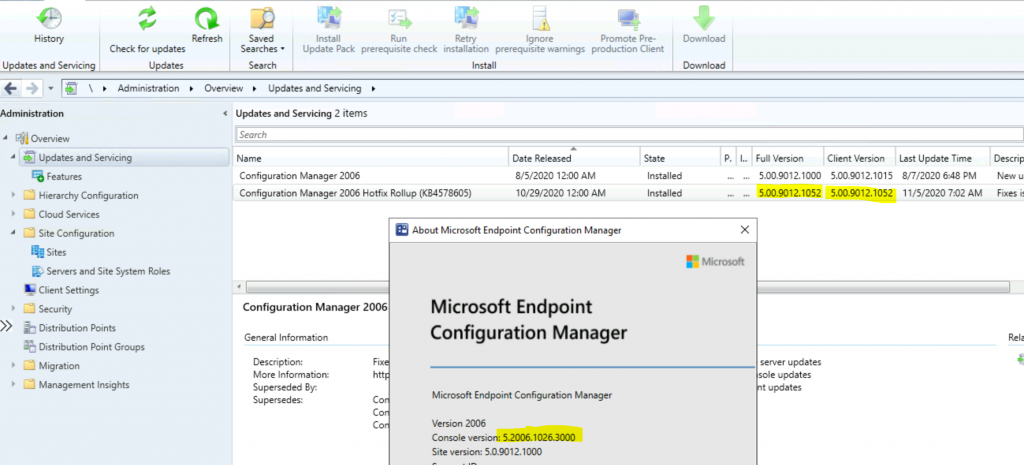This screenshot has height=465, width=1024.
Task: Click Ignore prerequisite warnings icon
Action: click(540, 18)
